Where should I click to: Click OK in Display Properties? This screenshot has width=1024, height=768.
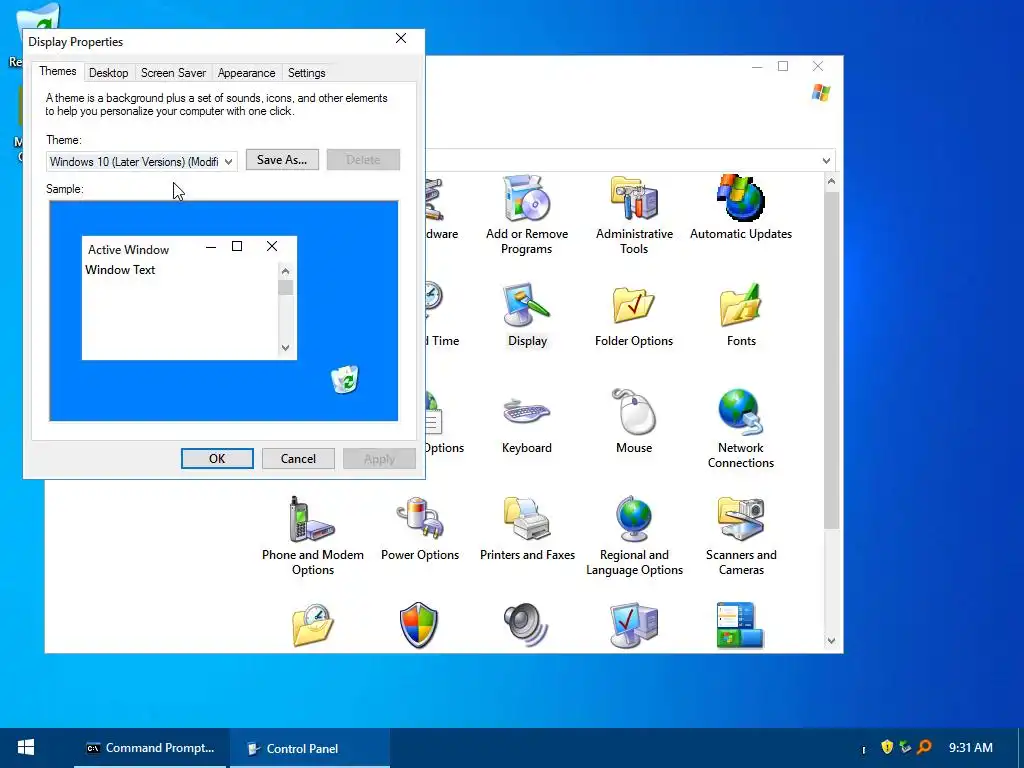click(217, 458)
